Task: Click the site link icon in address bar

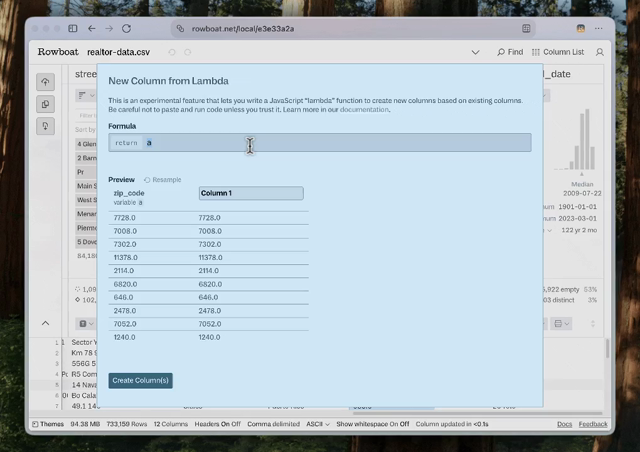Action: tap(180, 29)
